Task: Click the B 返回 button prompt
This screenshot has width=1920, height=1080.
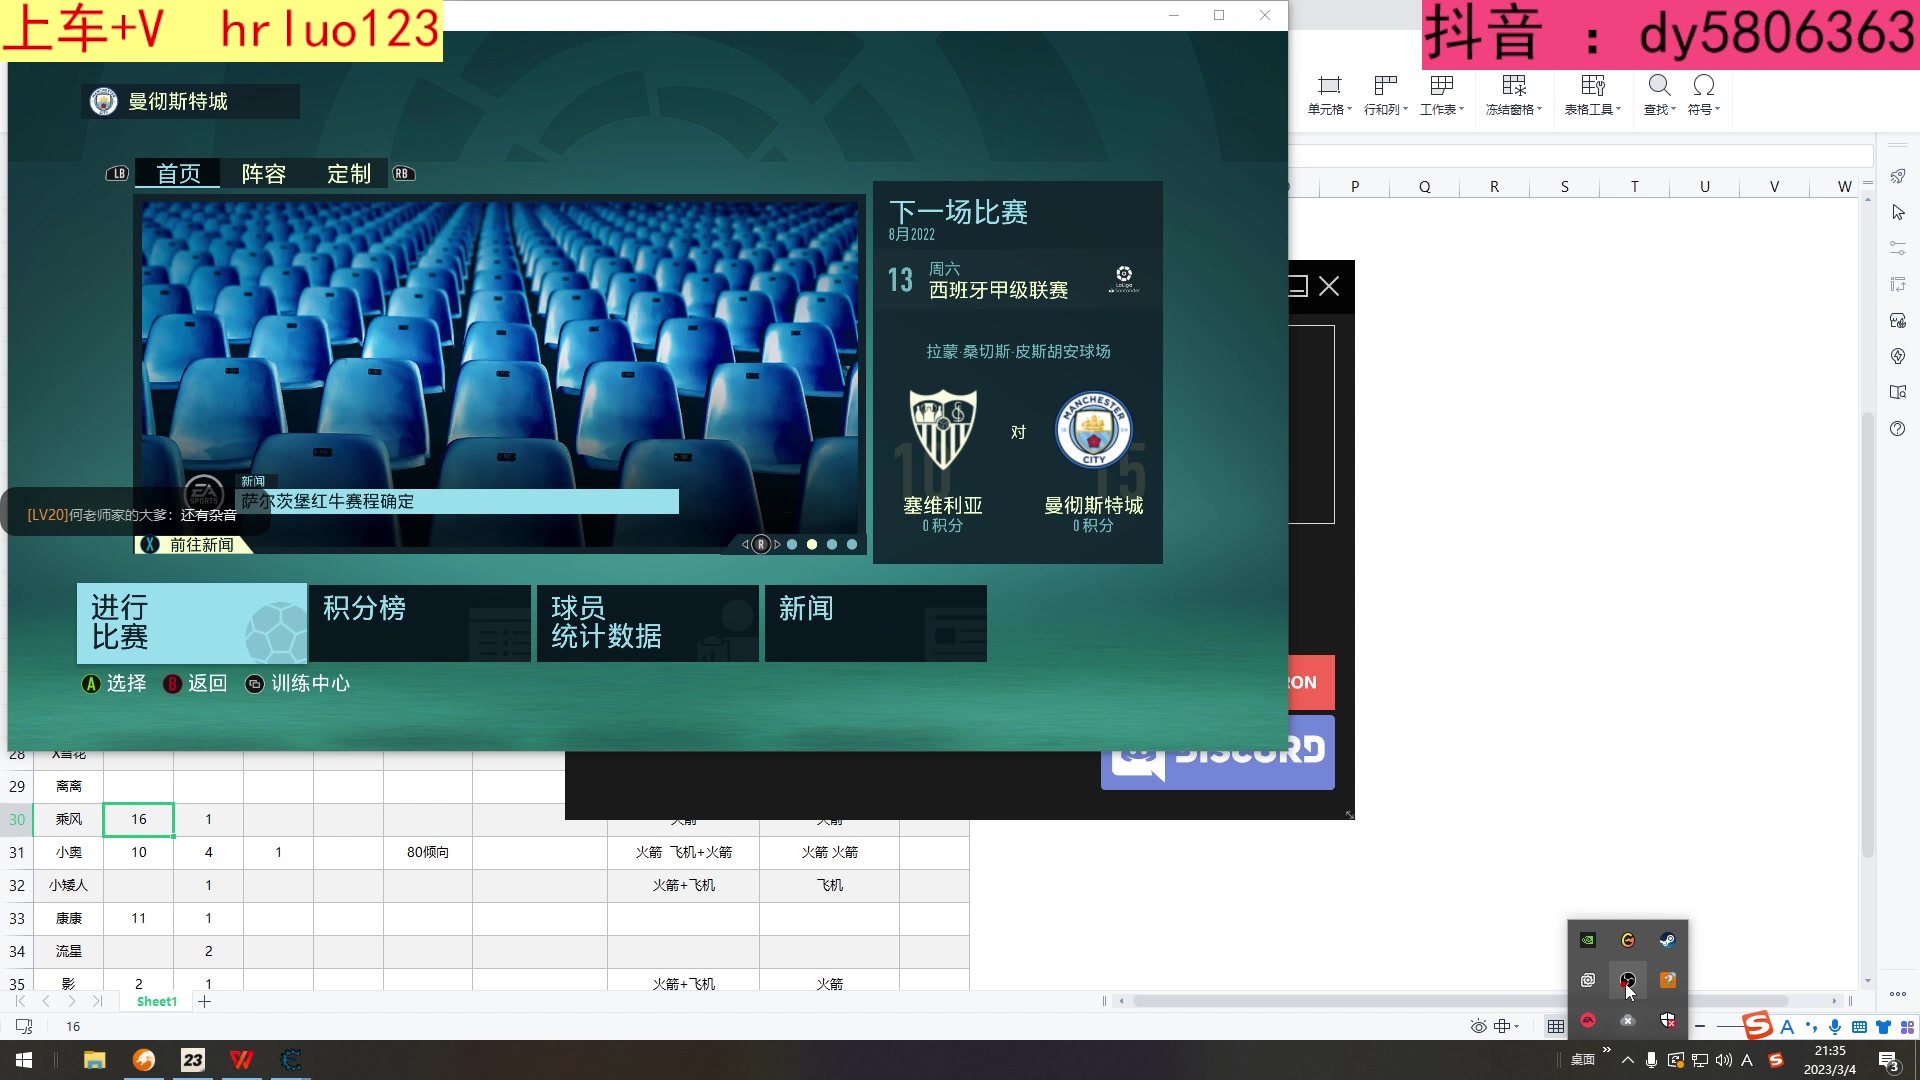Action: [x=196, y=683]
